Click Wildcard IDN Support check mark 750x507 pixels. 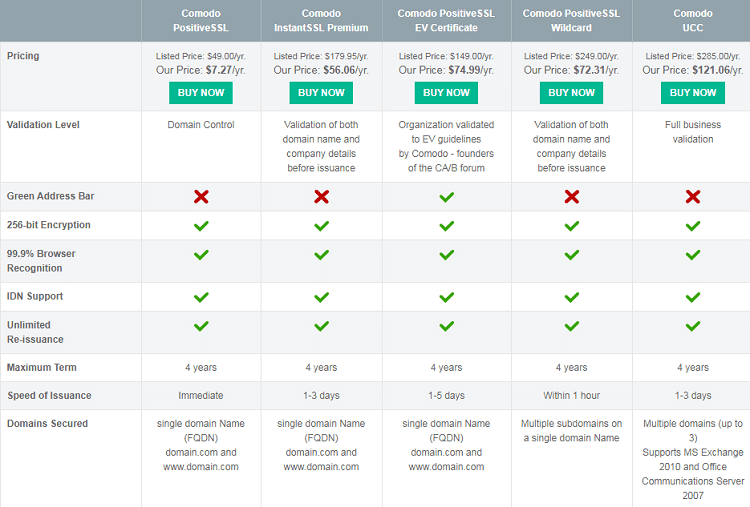[x=571, y=297]
